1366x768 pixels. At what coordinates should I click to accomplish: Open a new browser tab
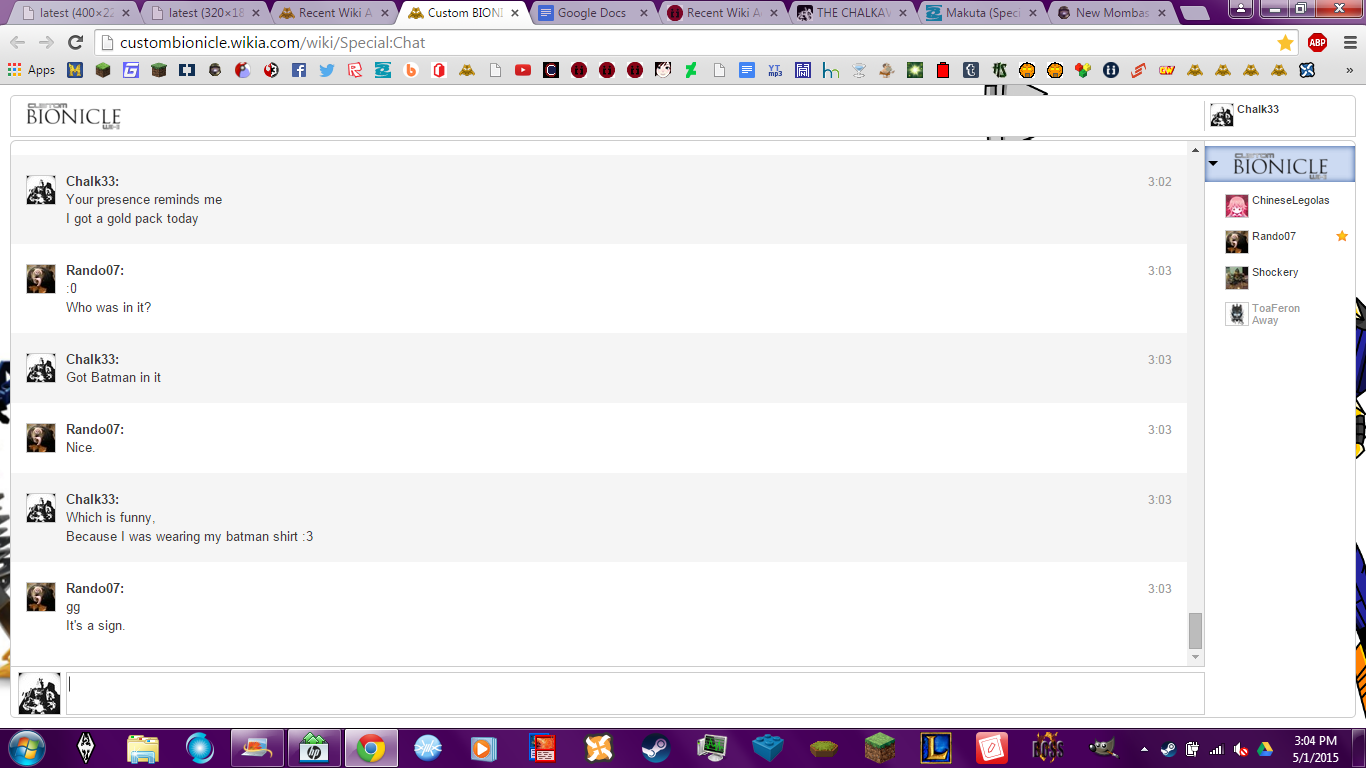tap(1193, 13)
